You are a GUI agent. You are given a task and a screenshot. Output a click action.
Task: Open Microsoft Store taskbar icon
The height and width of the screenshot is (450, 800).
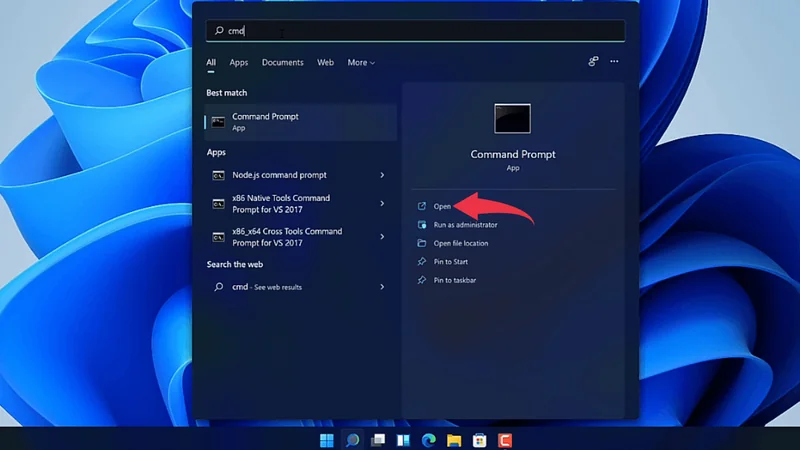click(480, 440)
